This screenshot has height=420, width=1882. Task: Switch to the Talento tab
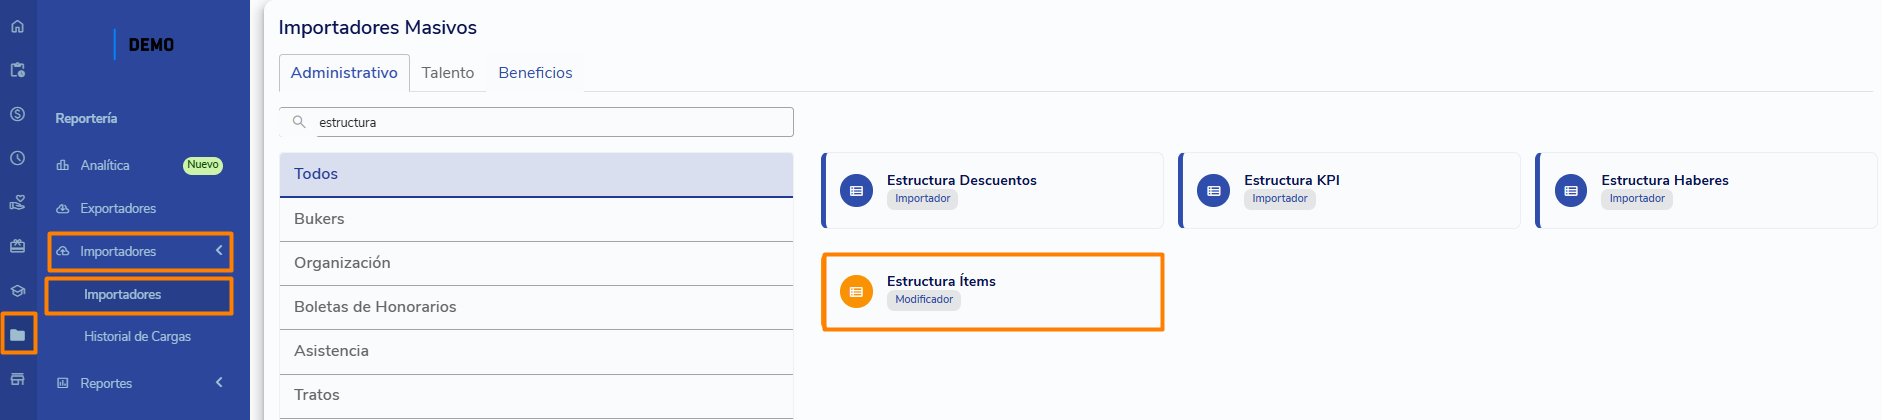[447, 73]
